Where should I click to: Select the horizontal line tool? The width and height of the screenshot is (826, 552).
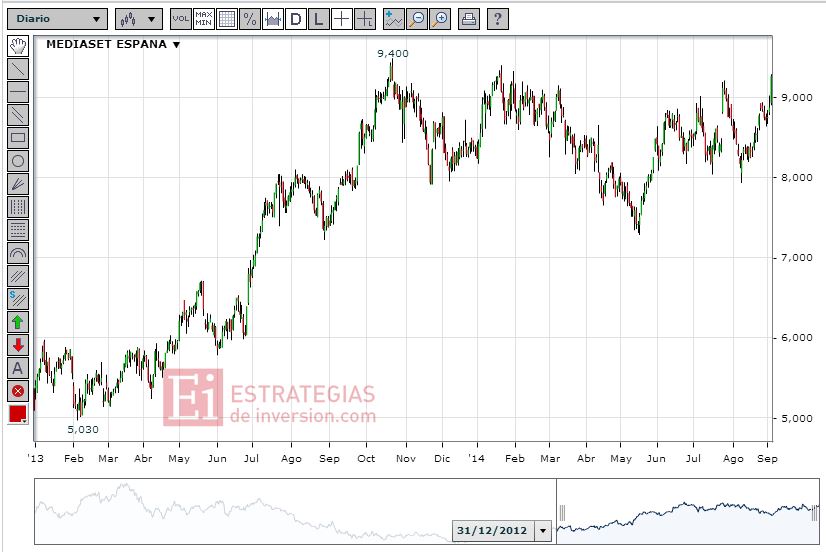coord(18,92)
